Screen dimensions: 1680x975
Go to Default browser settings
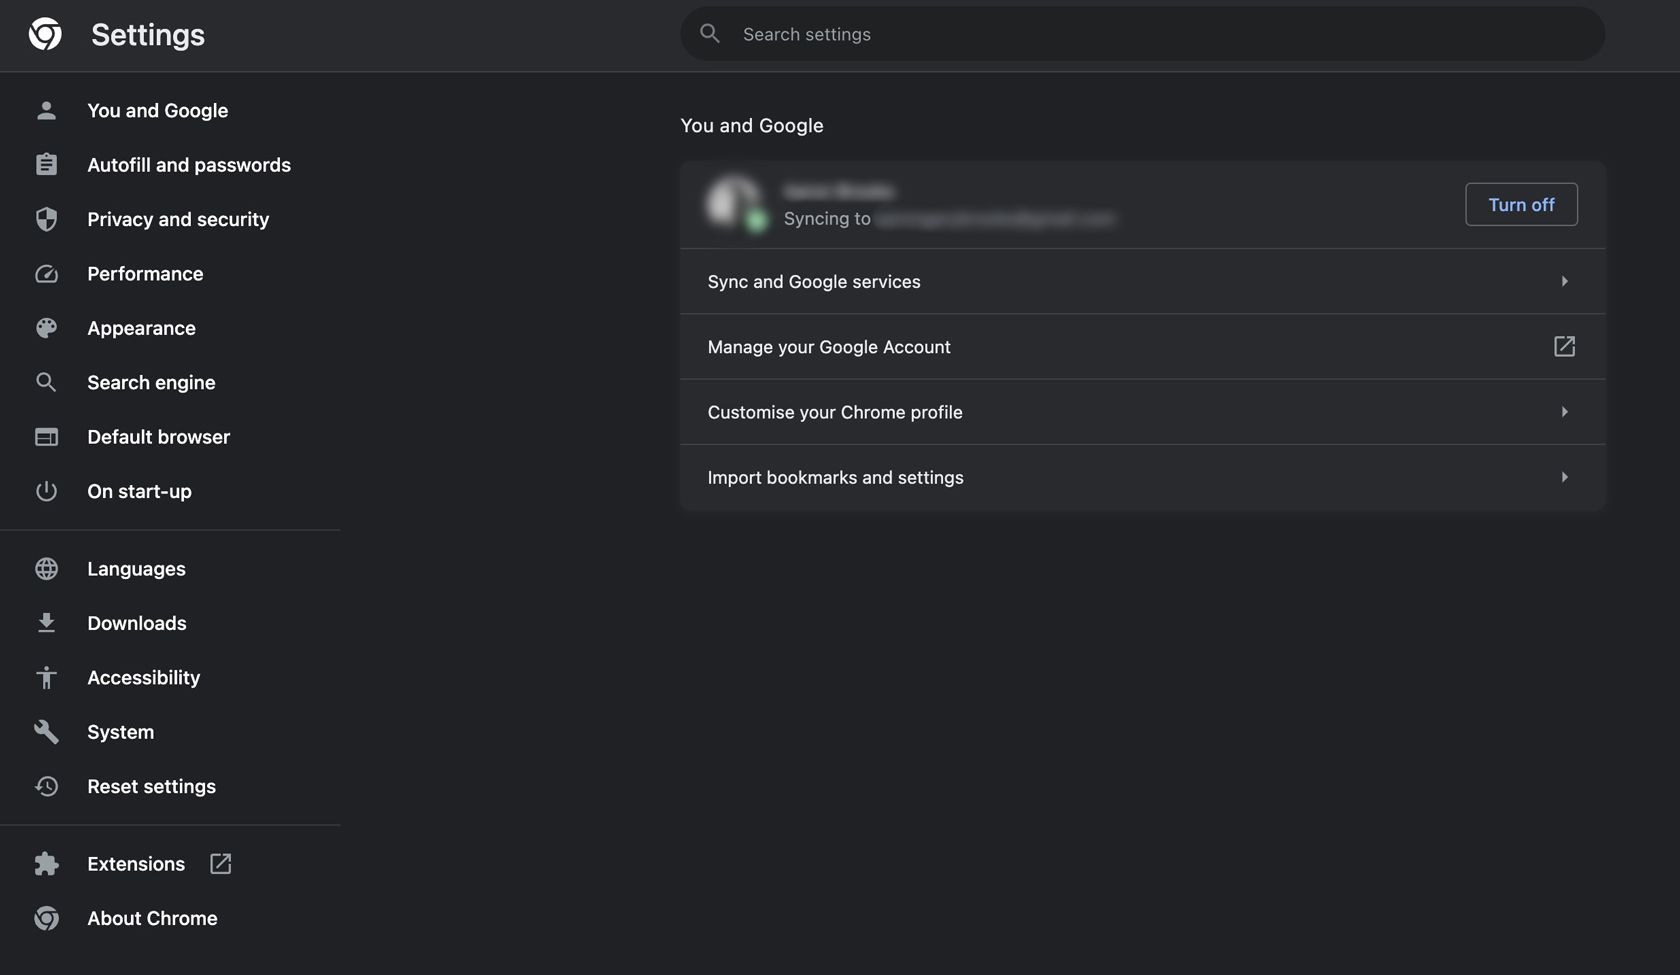pyautogui.click(x=158, y=436)
